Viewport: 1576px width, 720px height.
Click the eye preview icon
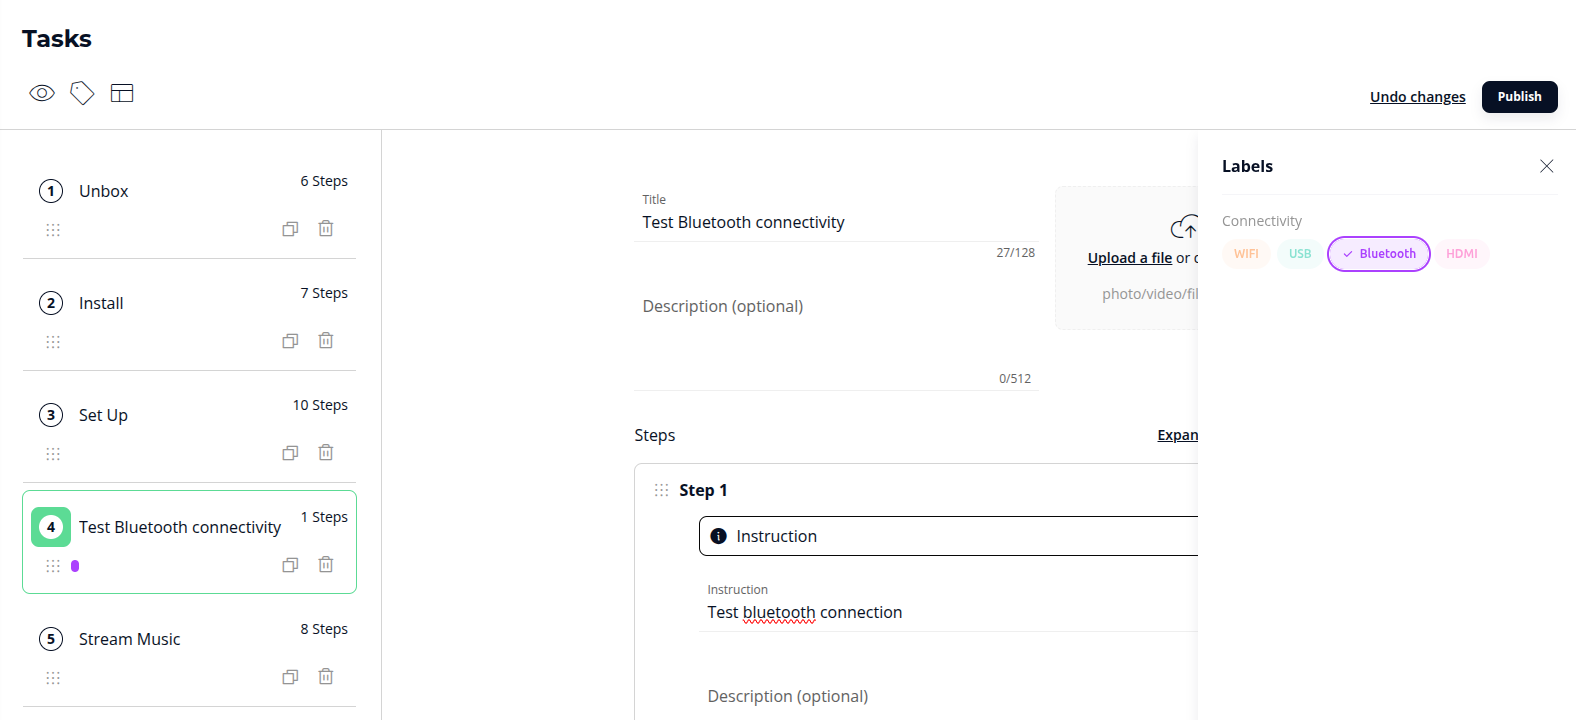click(x=42, y=93)
